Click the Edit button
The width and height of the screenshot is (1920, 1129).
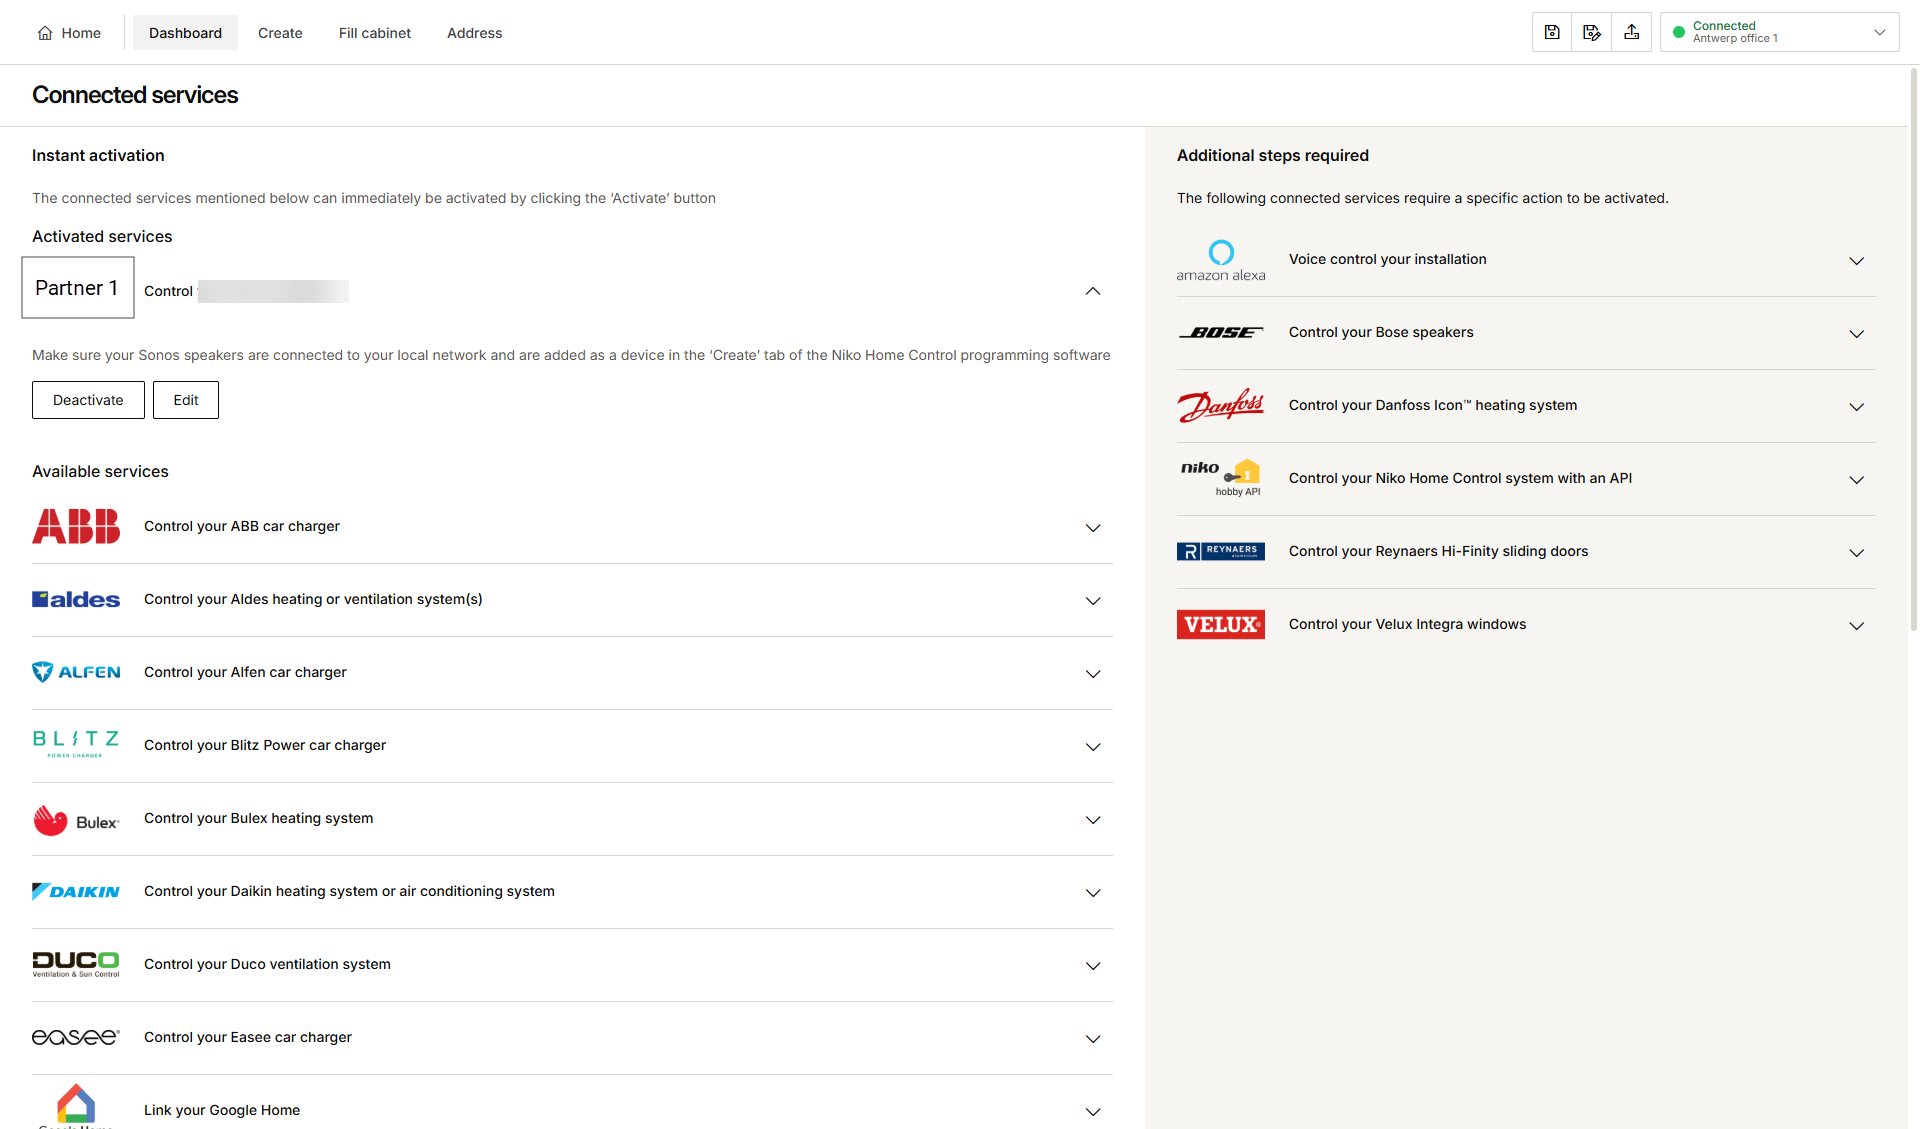186,400
